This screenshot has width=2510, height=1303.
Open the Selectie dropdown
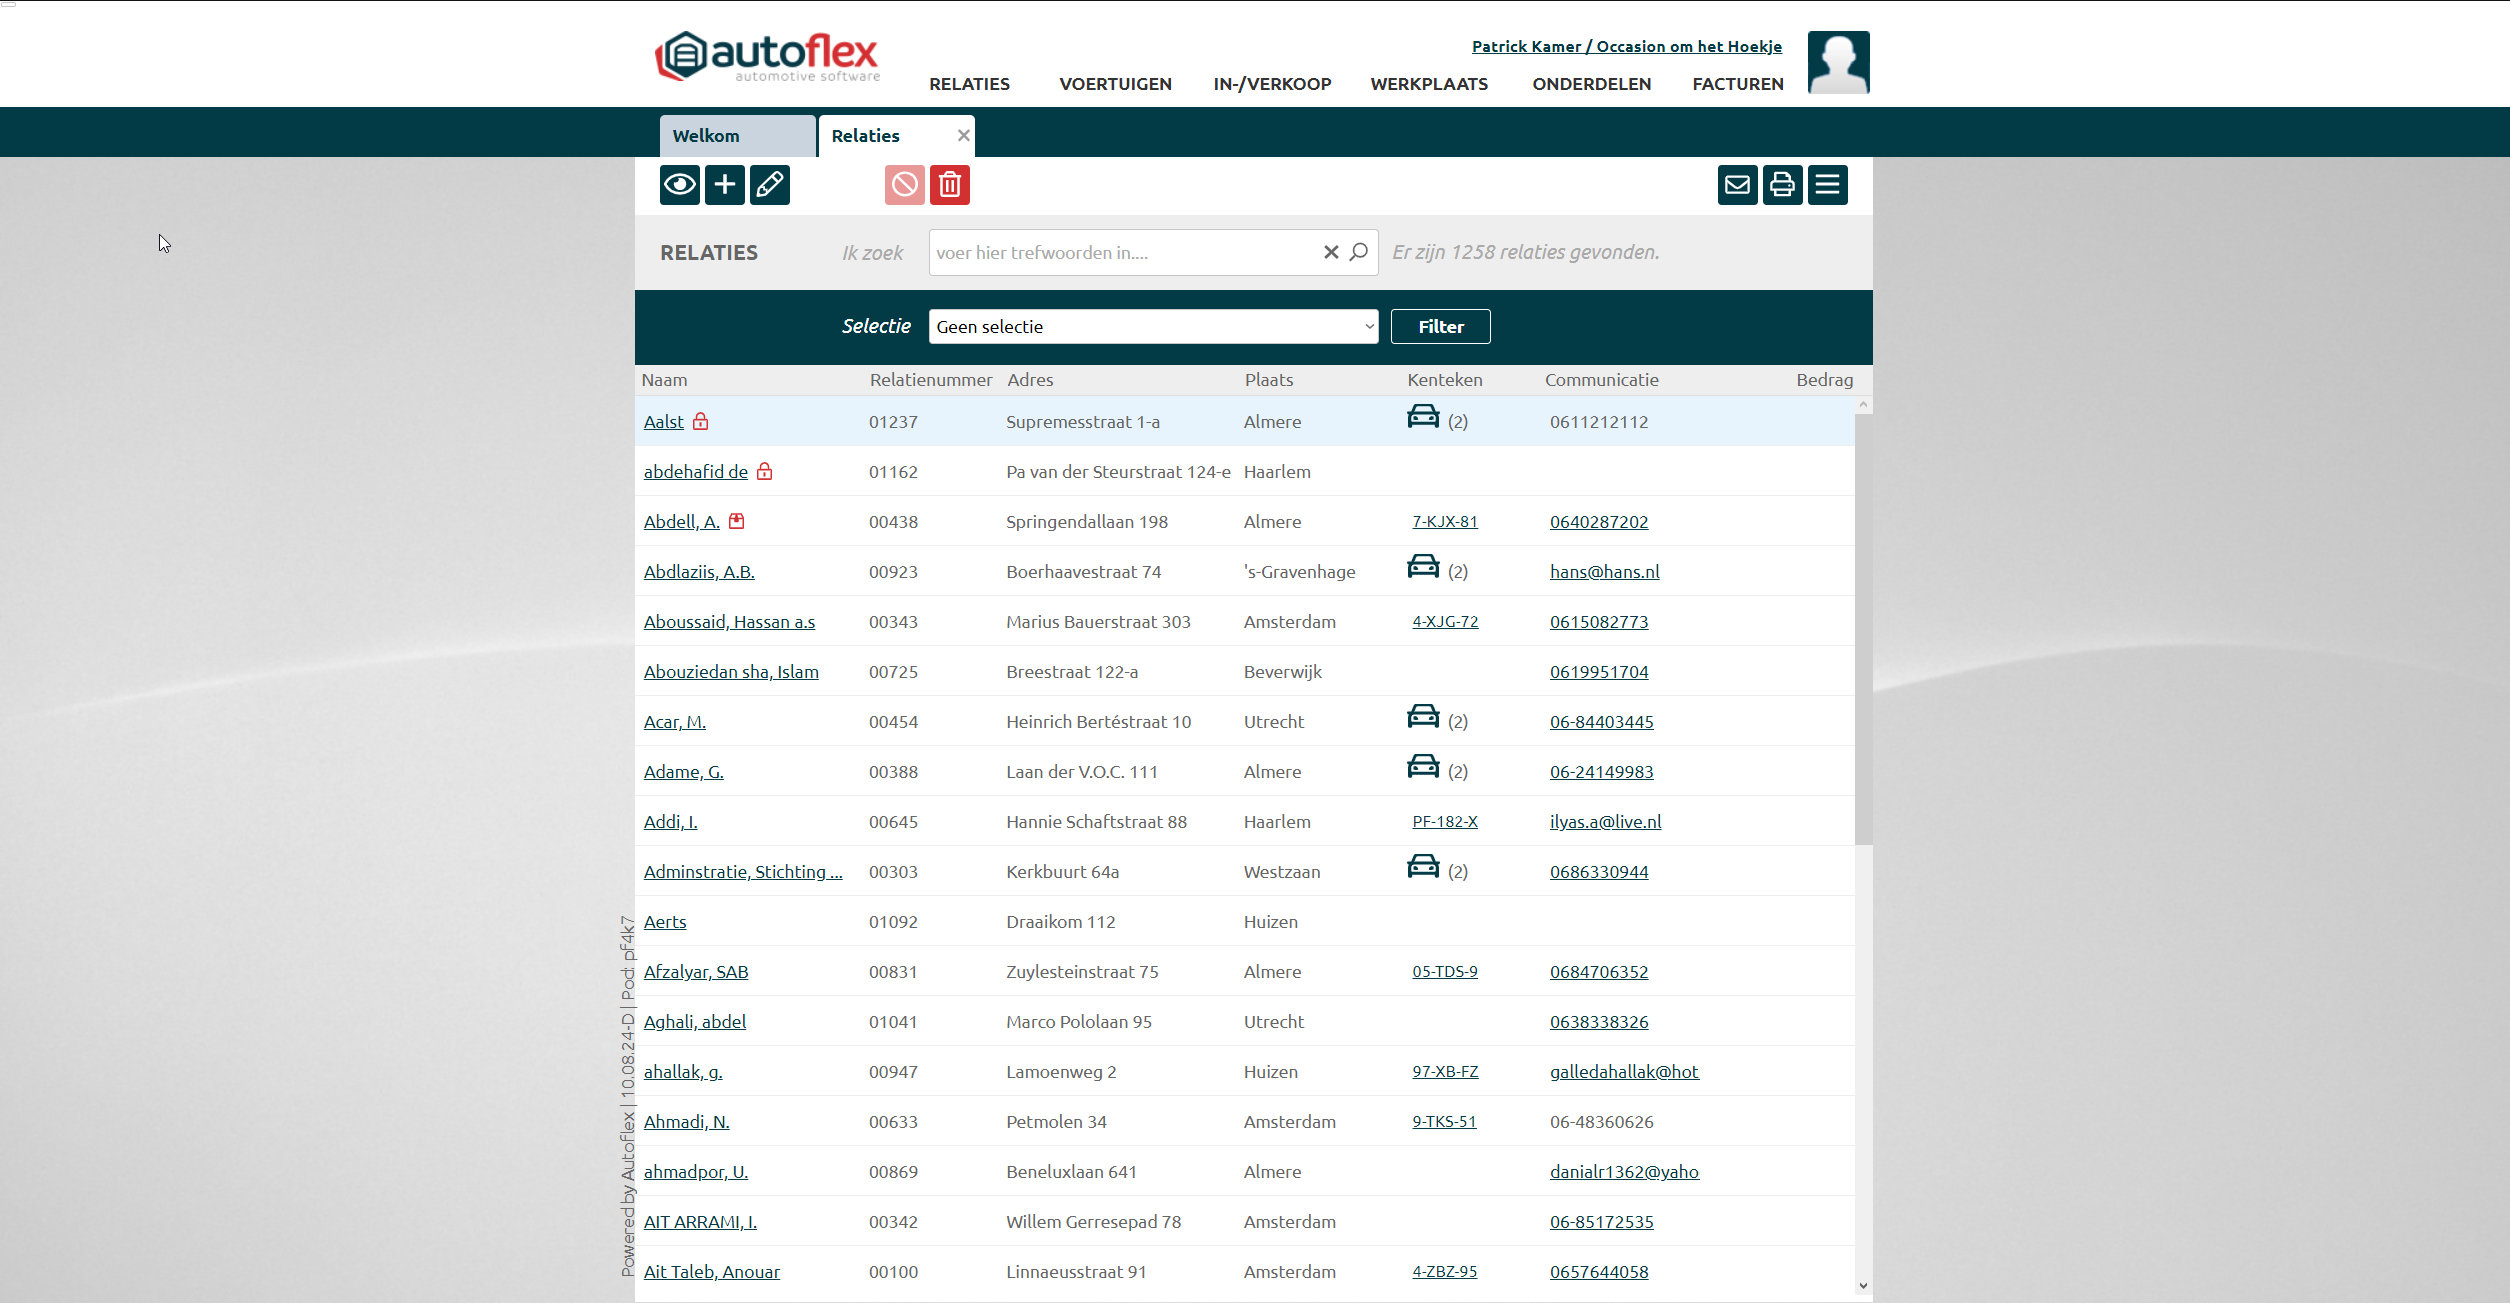(1152, 327)
